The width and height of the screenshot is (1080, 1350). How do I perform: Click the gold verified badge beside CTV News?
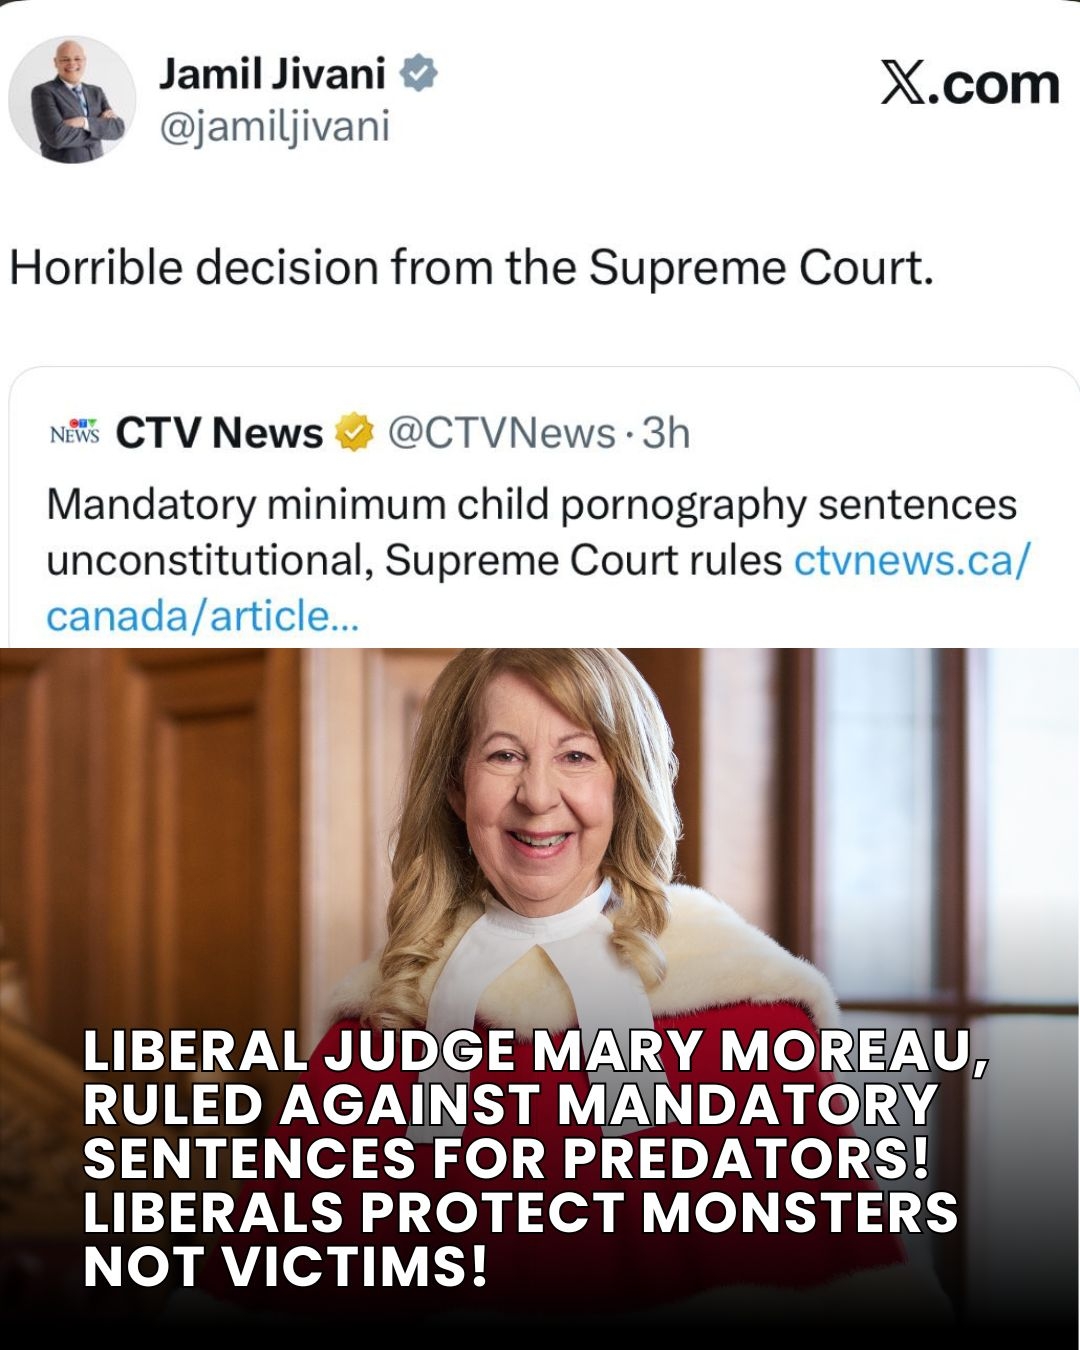click(x=354, y=433)
